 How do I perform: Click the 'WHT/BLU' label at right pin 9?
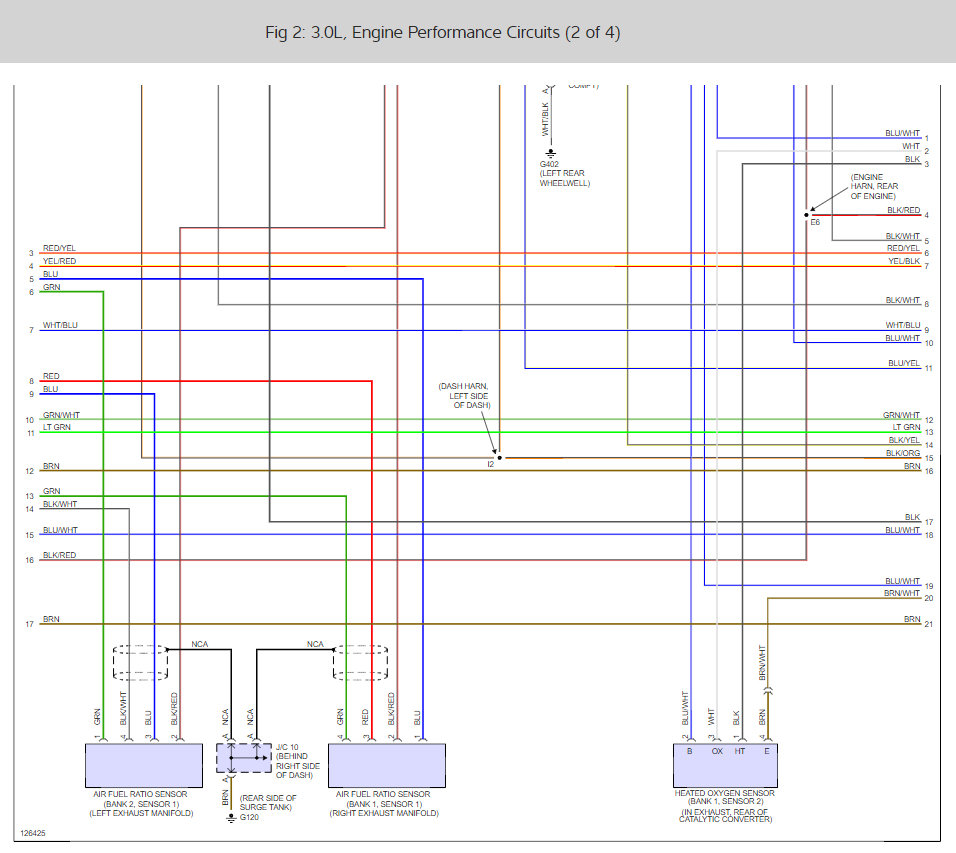pyautogui.click(x=903, y=325)
